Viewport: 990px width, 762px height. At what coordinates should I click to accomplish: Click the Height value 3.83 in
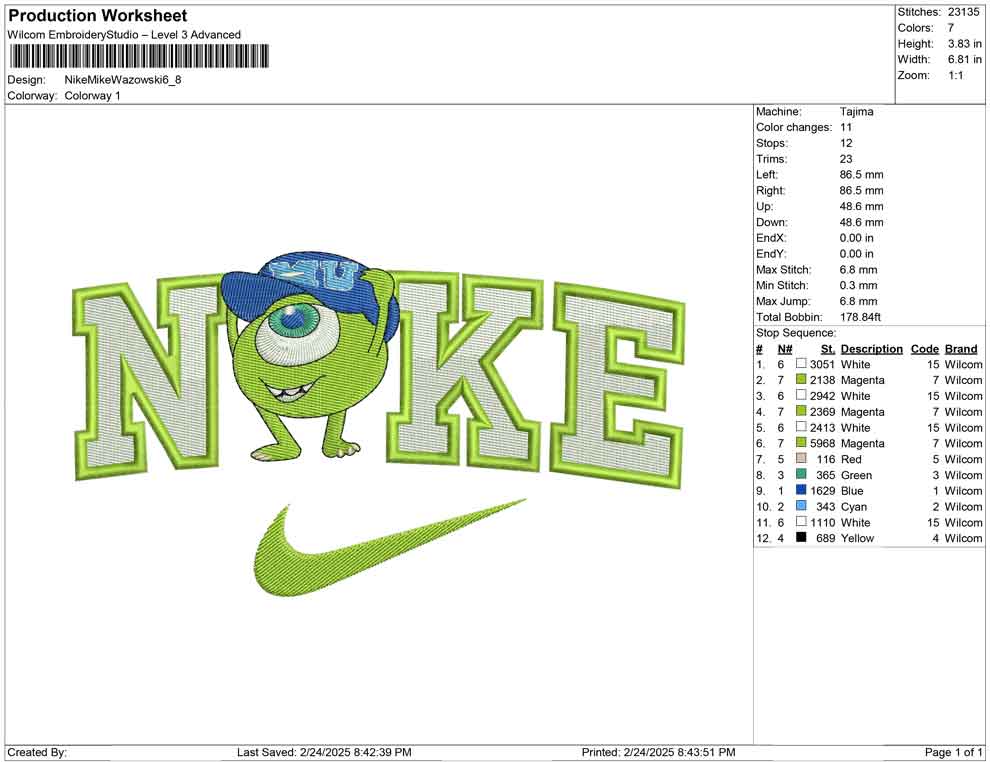pos(964,44)
